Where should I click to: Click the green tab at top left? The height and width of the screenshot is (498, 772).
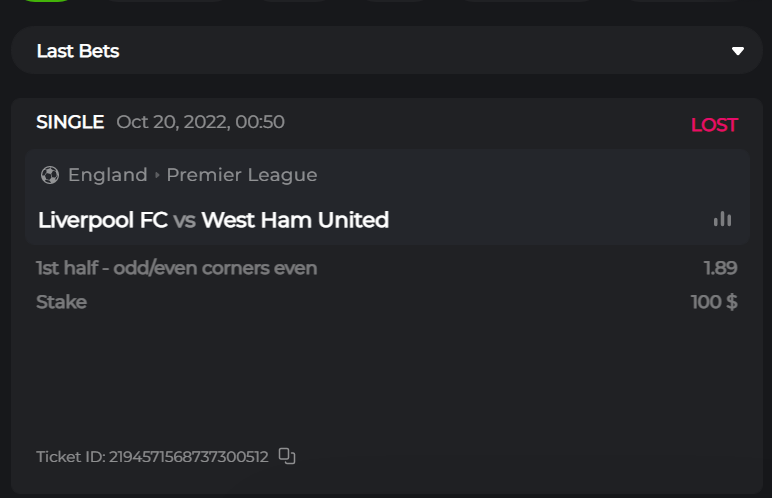(x=45, y=1)
